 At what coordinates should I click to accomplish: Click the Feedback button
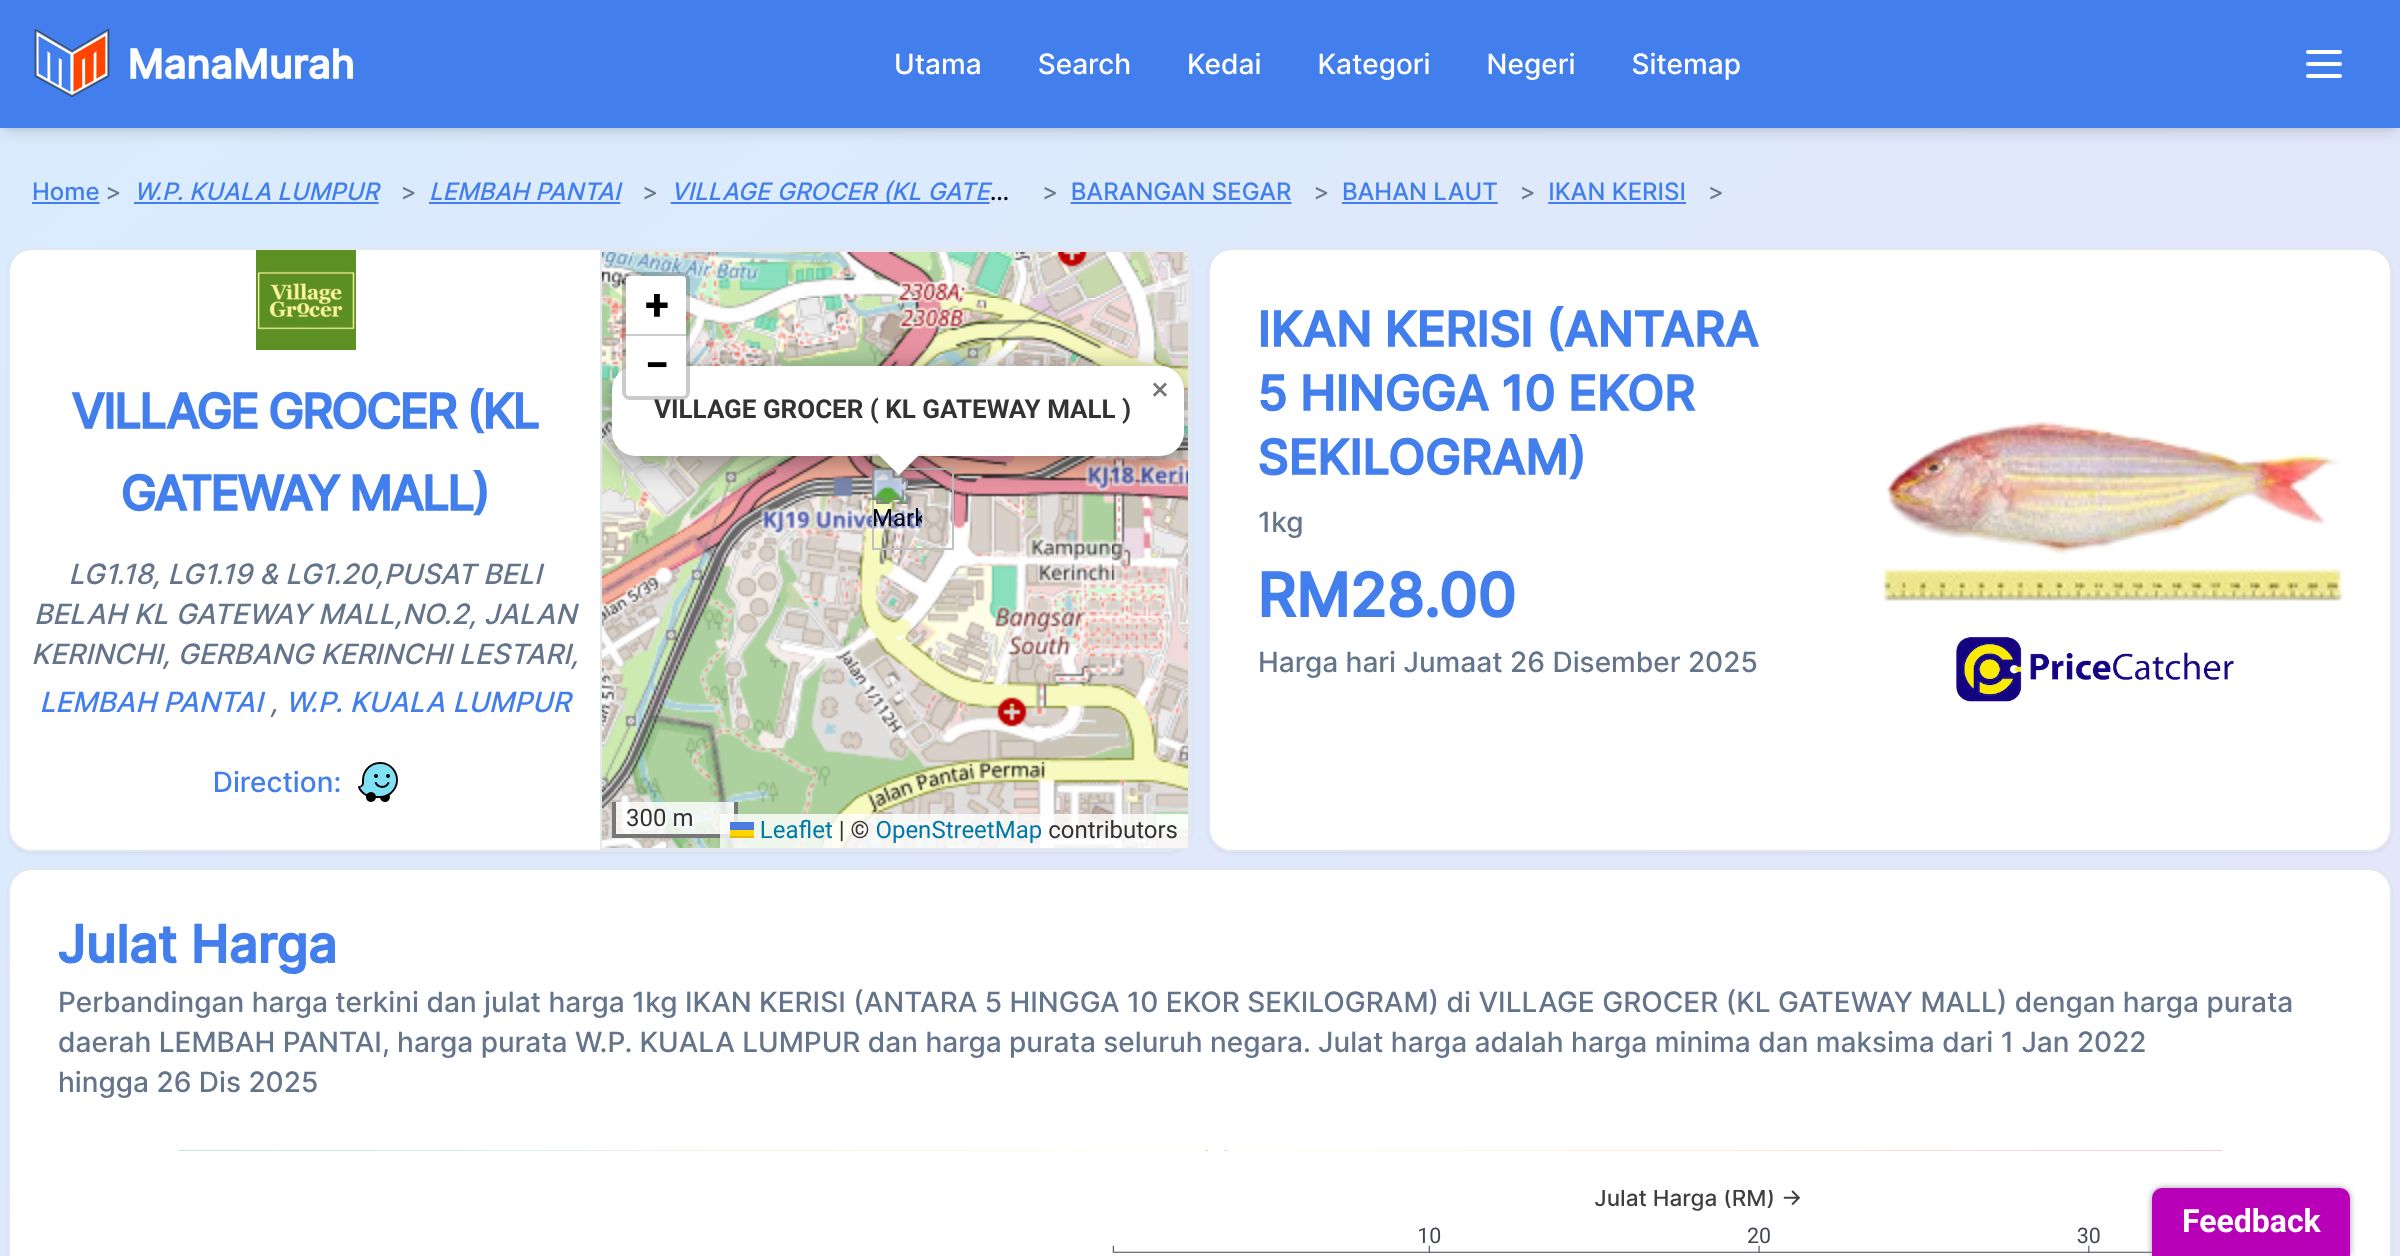coord(2250,1220)
